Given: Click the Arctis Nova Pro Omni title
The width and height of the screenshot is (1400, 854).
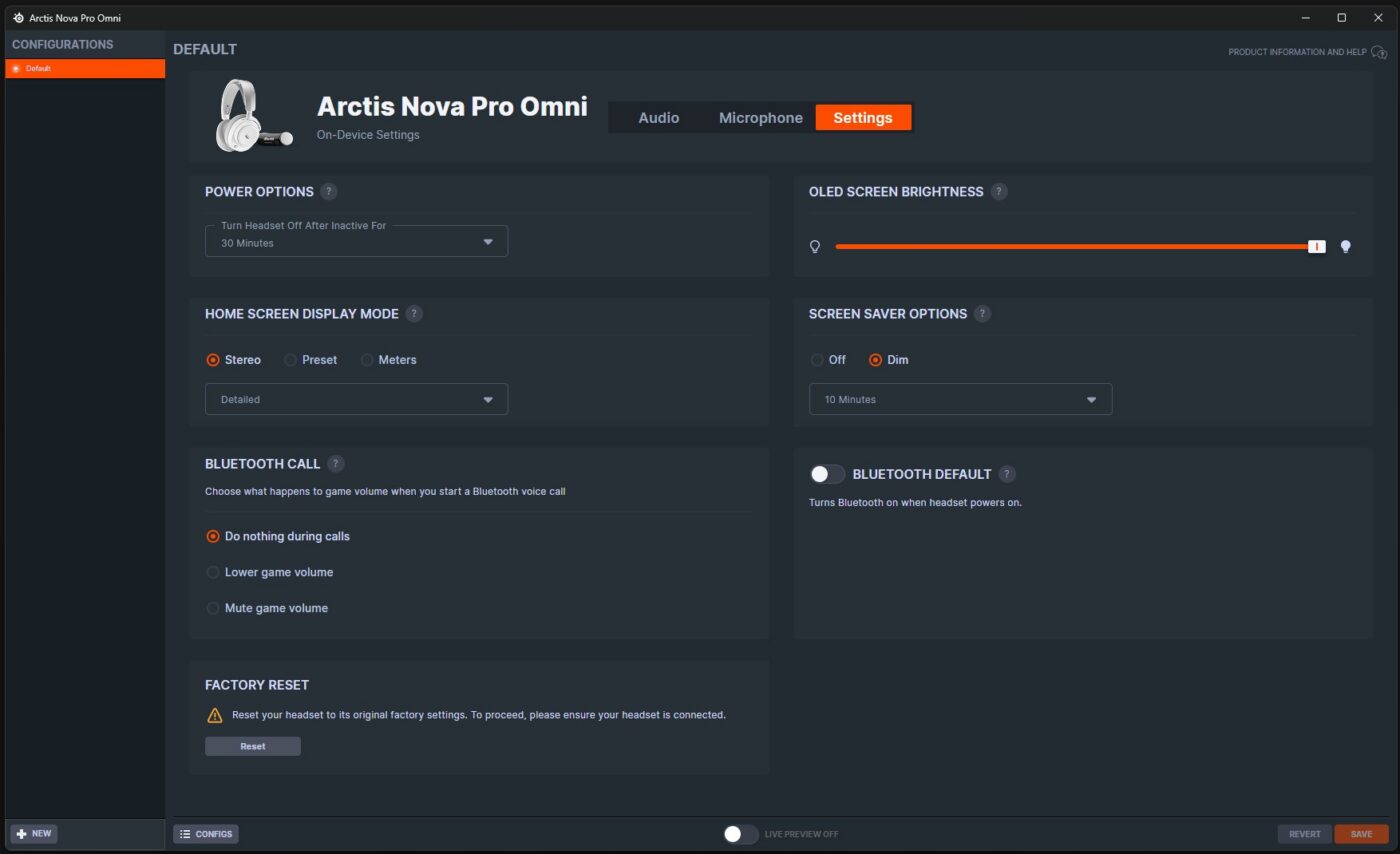Looking at the screenshot, I should [452, 106].
